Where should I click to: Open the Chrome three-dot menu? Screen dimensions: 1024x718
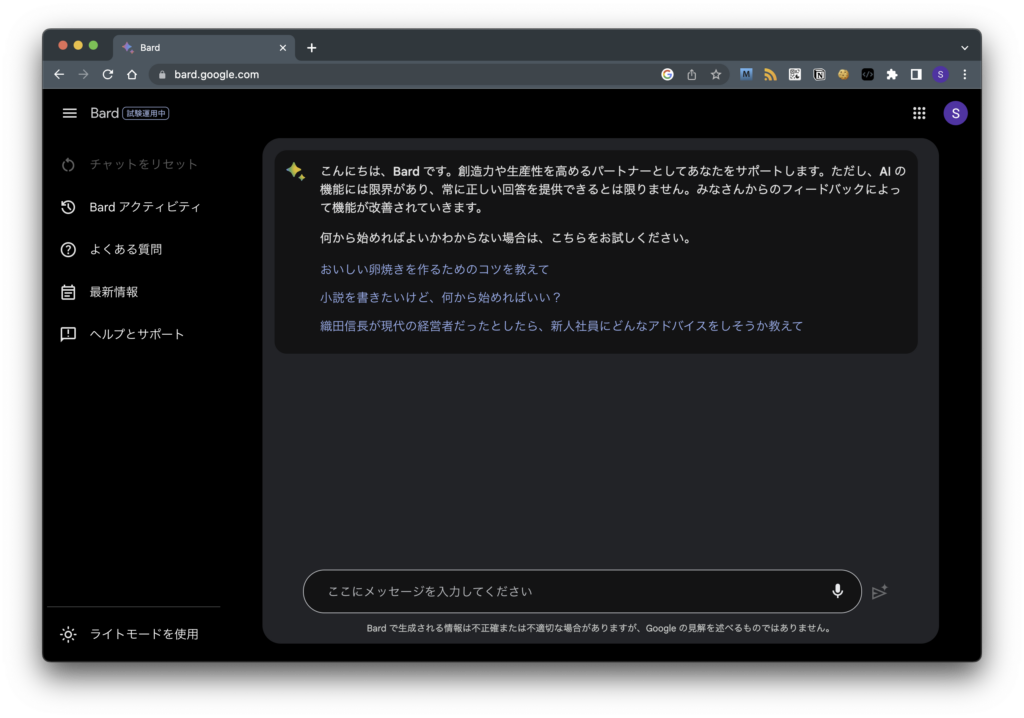[x=965, y=74]
